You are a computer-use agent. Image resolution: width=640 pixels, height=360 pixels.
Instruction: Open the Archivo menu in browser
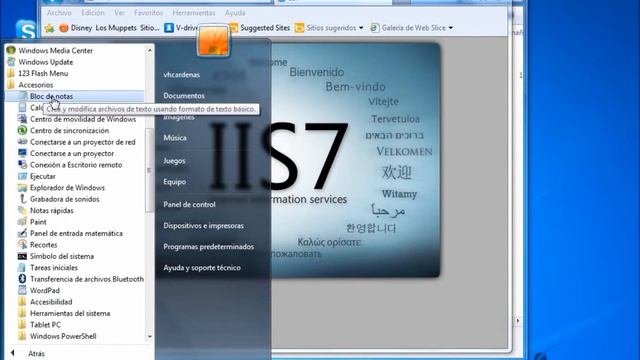(59, 13)
